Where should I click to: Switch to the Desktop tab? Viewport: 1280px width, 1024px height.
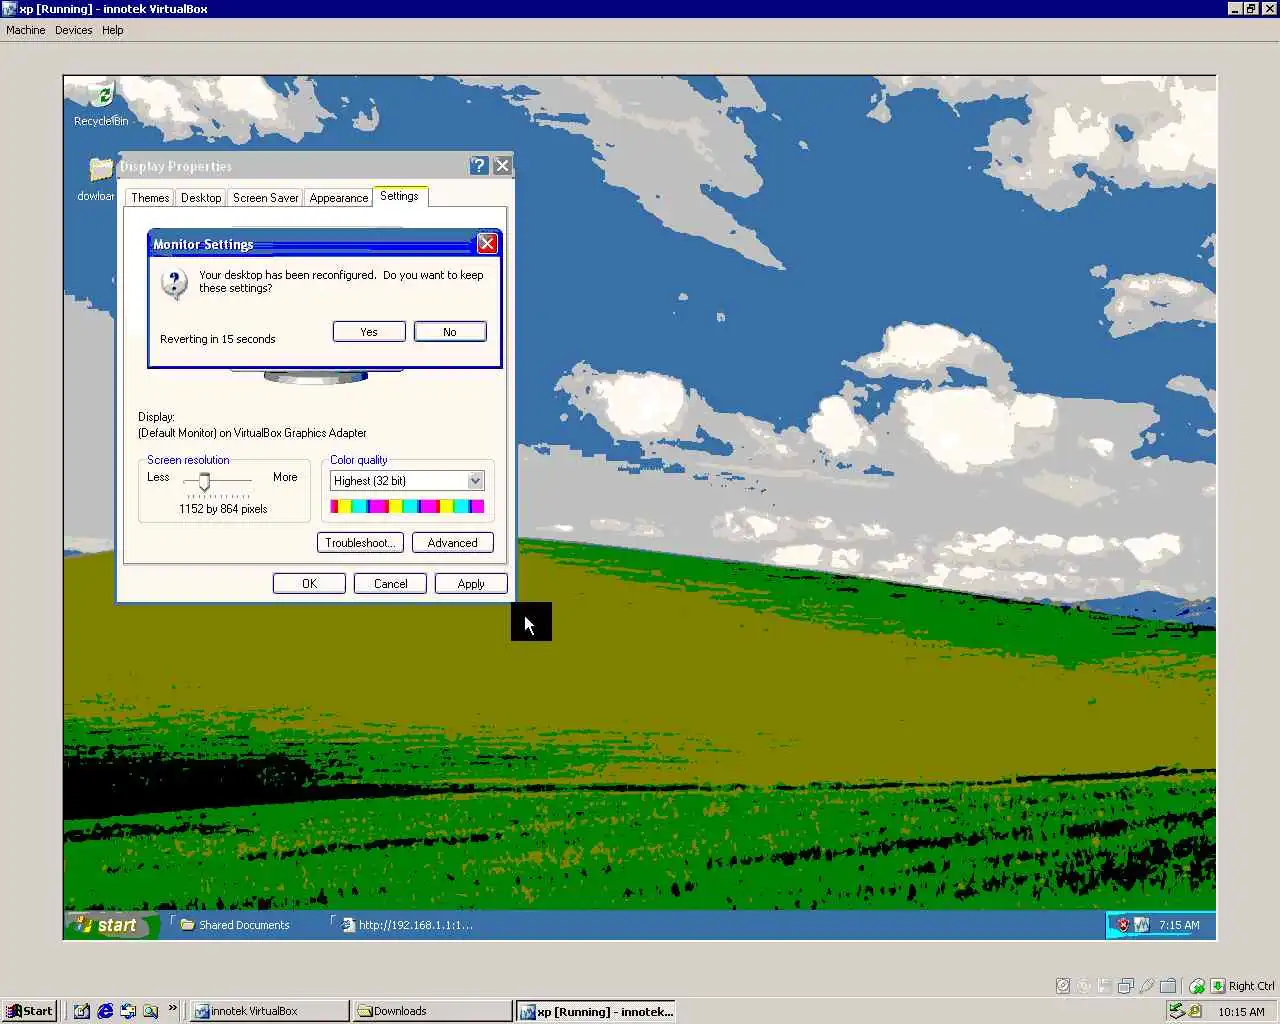coord(201,198)
